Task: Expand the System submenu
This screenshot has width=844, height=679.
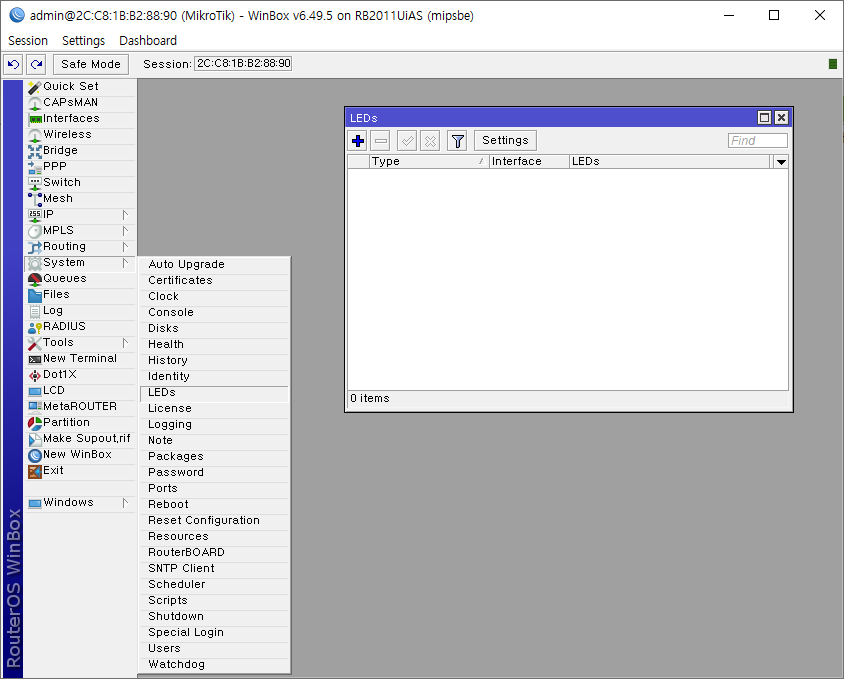Action: pos(80,263)
